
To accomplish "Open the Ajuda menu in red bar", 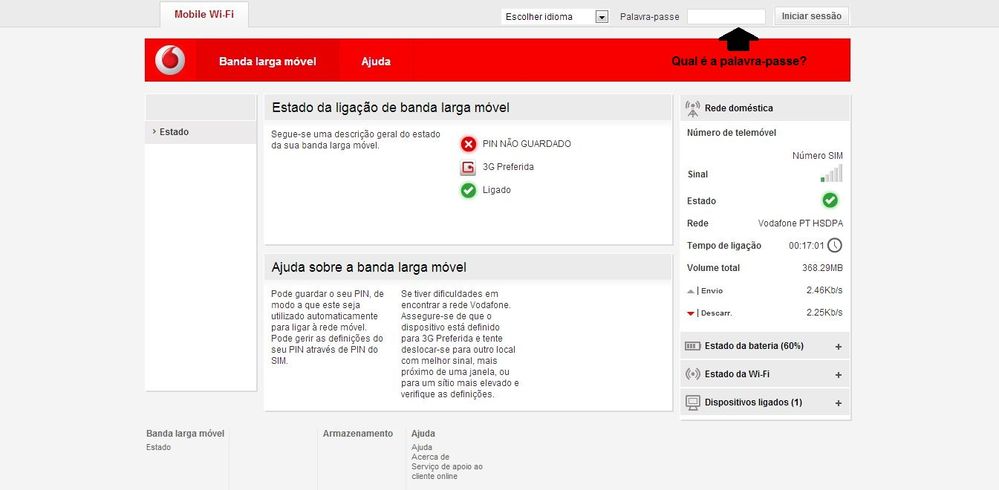I will [376, 61].
